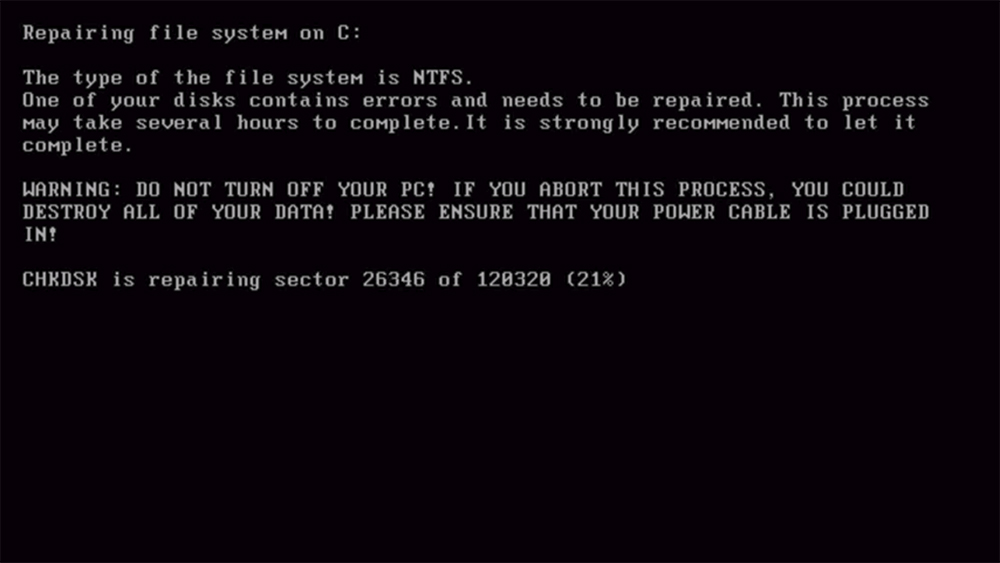Click the (21%) progress percentage
Screen dimensions: 1000x563
pos(596,279)
